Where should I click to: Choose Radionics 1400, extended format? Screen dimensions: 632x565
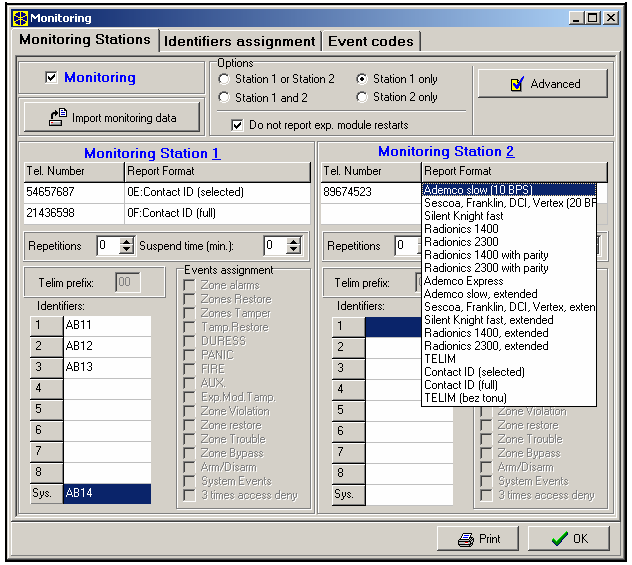(509, 333)
